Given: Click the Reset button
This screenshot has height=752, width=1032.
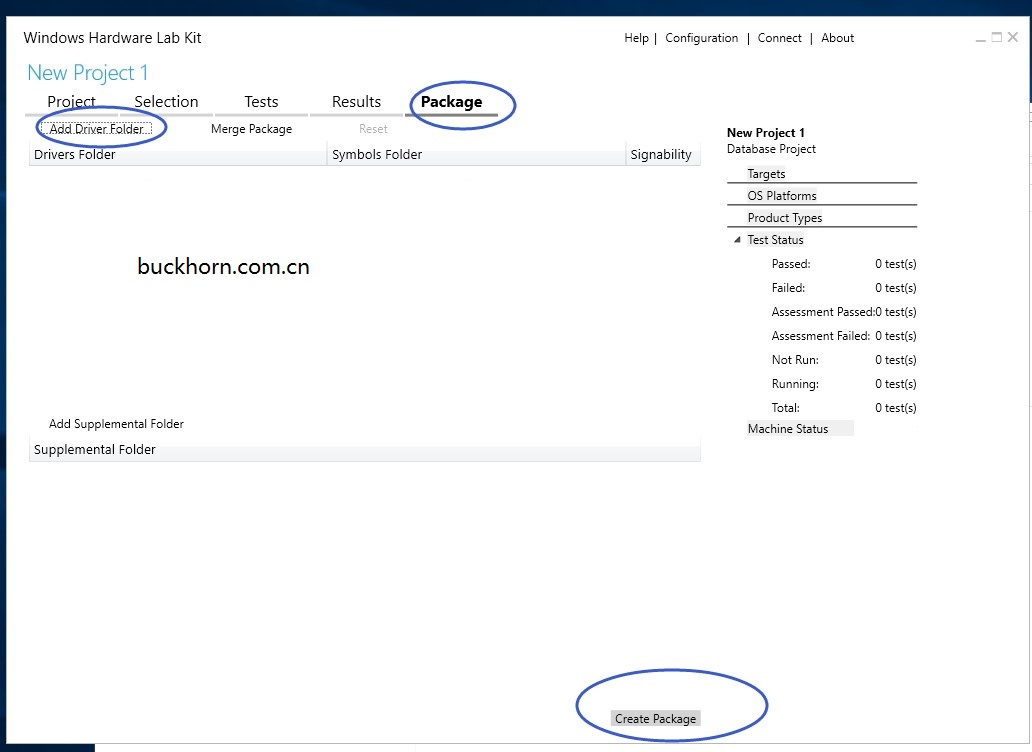Looking at the screenshot, I should (373, 129).
